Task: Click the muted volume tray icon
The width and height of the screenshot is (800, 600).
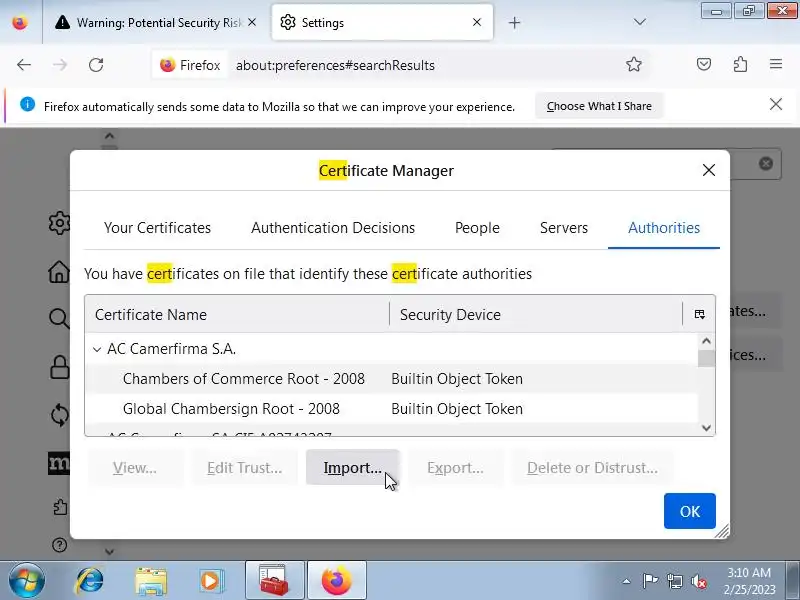Action: point(698,581)
